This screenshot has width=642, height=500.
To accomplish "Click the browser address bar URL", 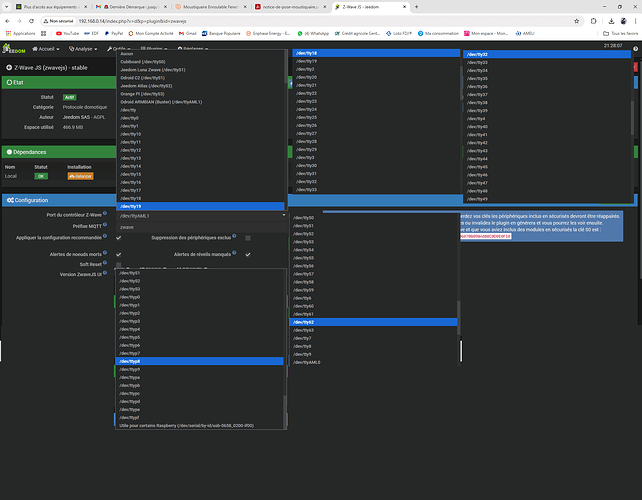I will (x=132, y=21).
